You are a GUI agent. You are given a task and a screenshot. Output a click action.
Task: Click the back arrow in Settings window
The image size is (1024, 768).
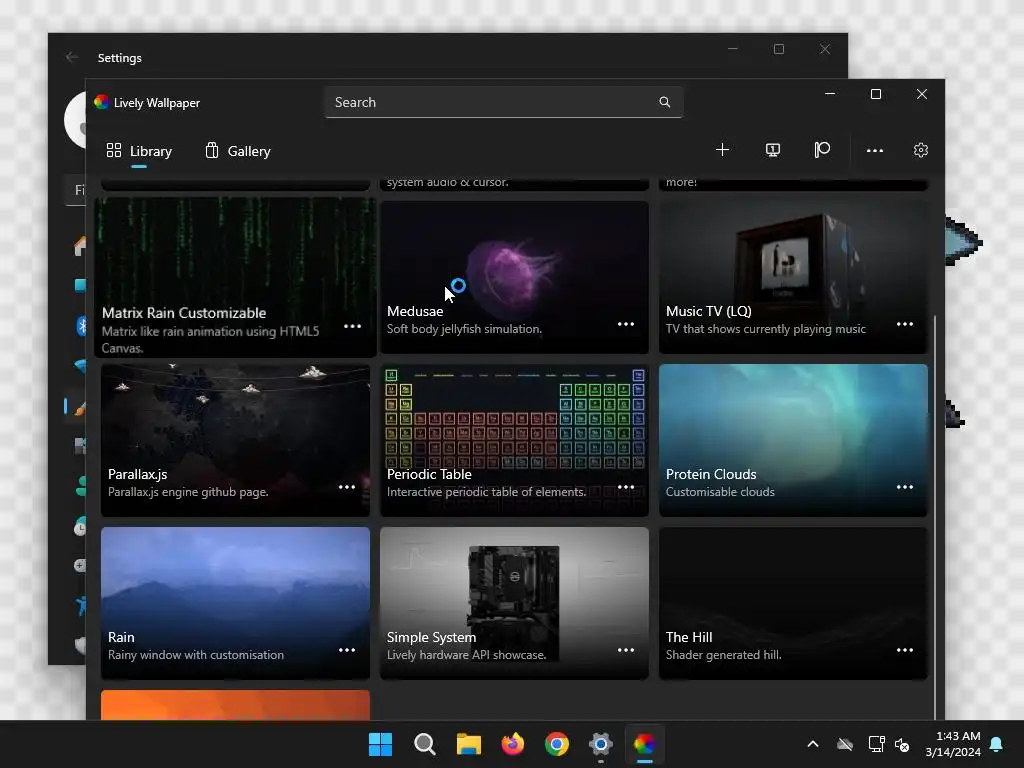coord(72,57)
